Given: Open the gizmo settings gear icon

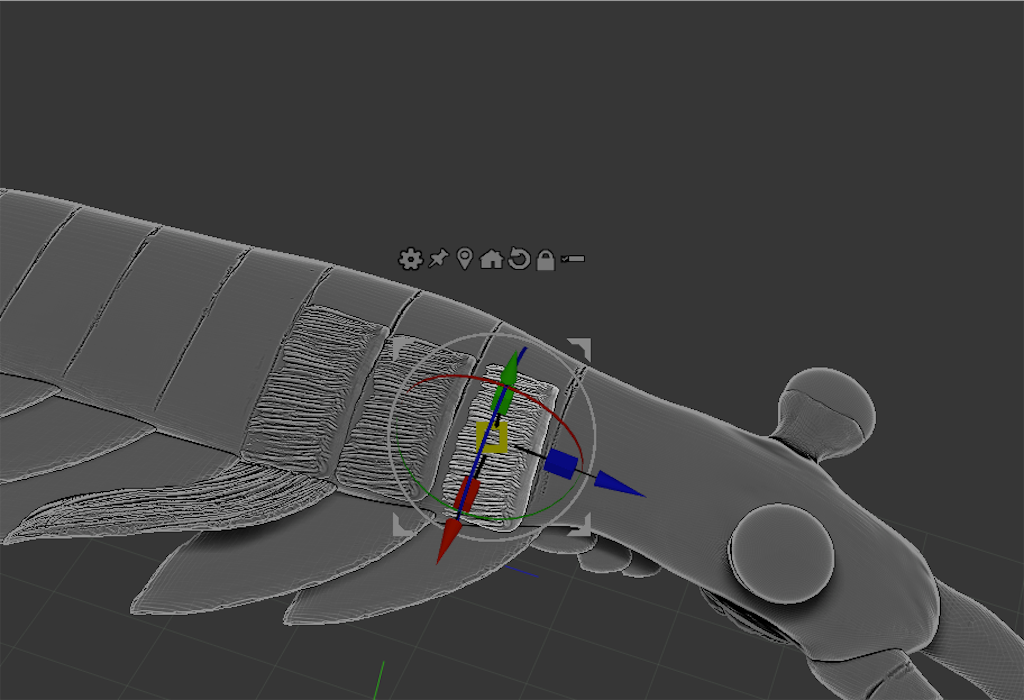Looking at the screenshot, I should (410, 258).
